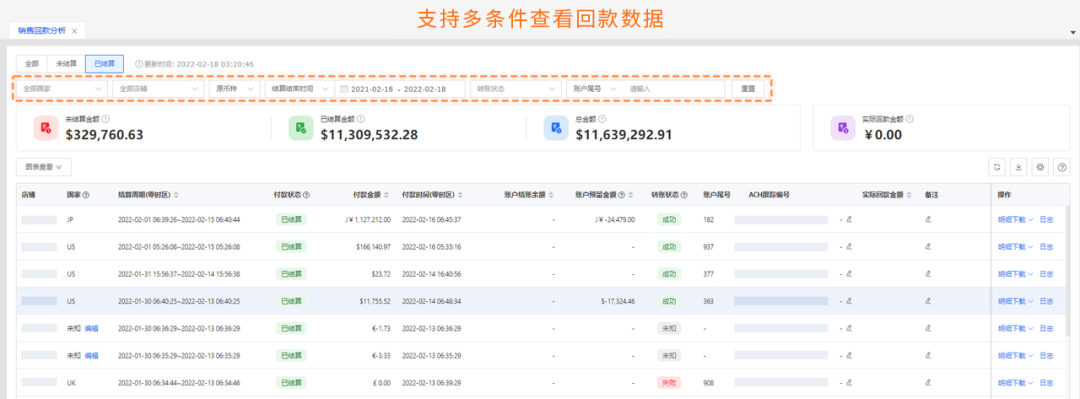This screenshot has width=1080, height=399.
Task: Open table column settings gear icon
Action: click(x=1041, y=167)
